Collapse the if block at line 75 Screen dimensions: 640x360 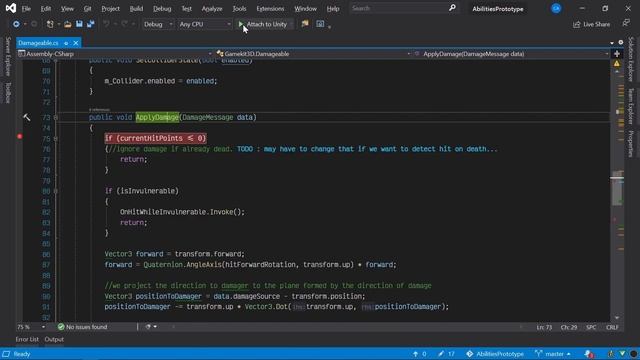pos(56,139)
